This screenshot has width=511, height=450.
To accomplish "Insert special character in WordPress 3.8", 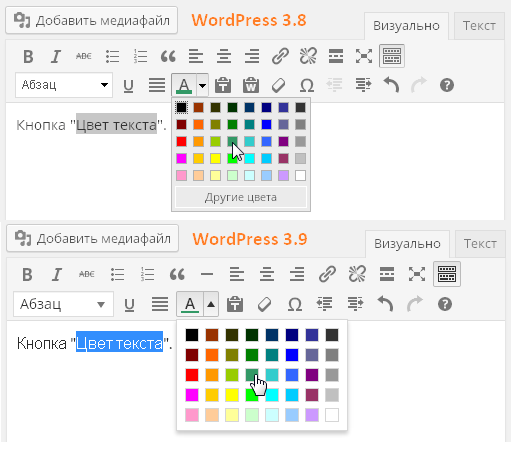I will pos(307,86).
